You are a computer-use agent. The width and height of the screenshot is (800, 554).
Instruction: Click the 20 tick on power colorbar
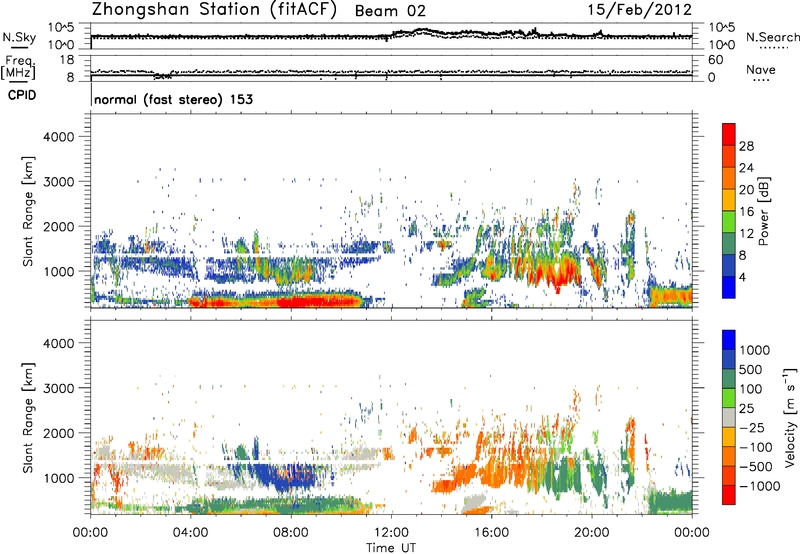(746, 190)
